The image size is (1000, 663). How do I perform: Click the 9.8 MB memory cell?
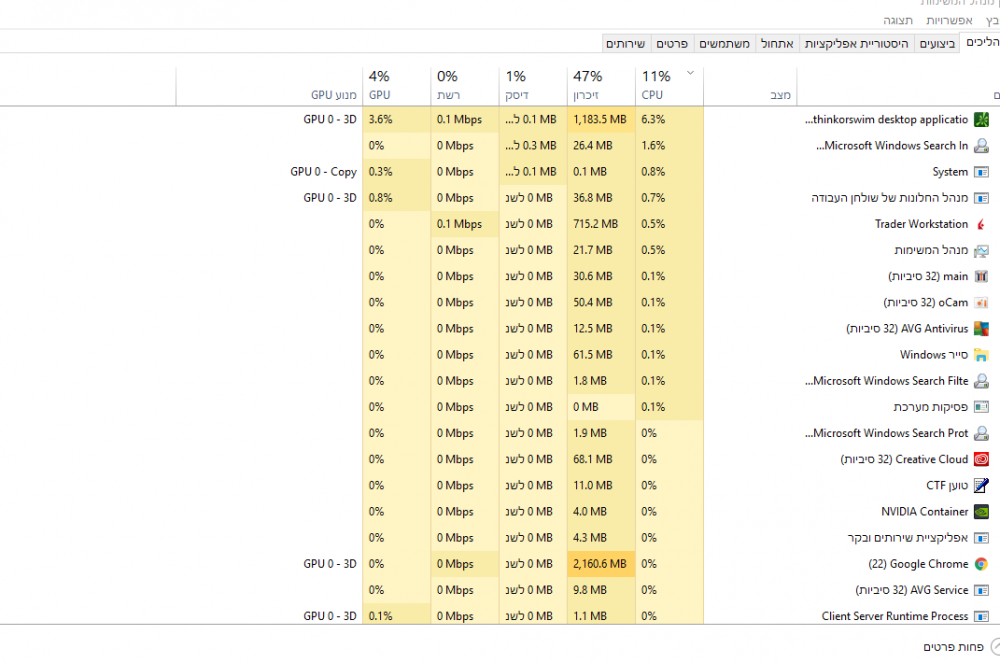[601, 590]
